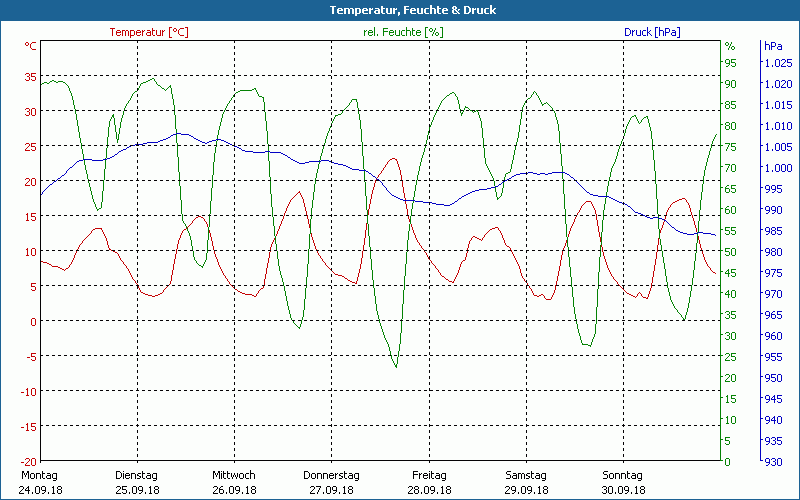Click the pressure axis value '1.005'
Viewport: 800px width, 500px height.
click(778, 147)
